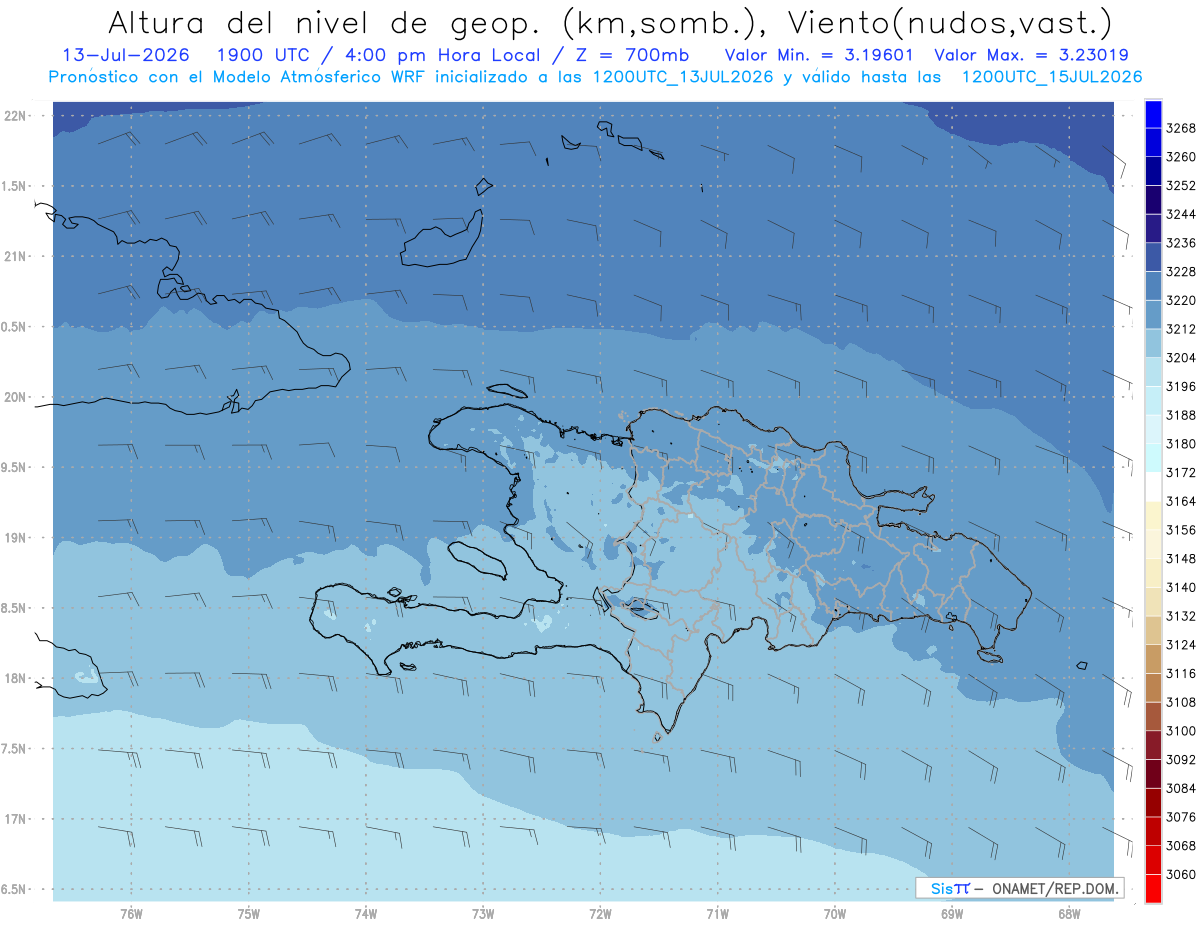This screenshot has height=927, width=1200.
Task: Select the white swatch between 3164 and 3172
Action: point(1153,487)
